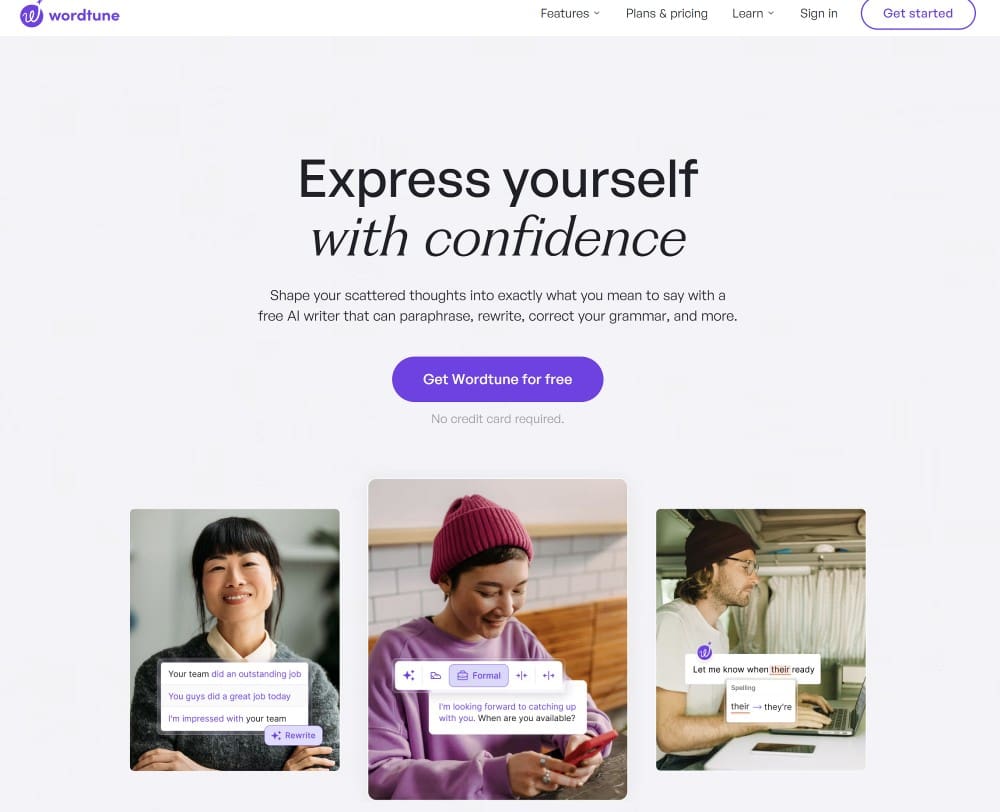This screenshot has height=812, width=1000.
Task: Click the underlined word 'their' in the message
Action: click(x=780, y=669)
